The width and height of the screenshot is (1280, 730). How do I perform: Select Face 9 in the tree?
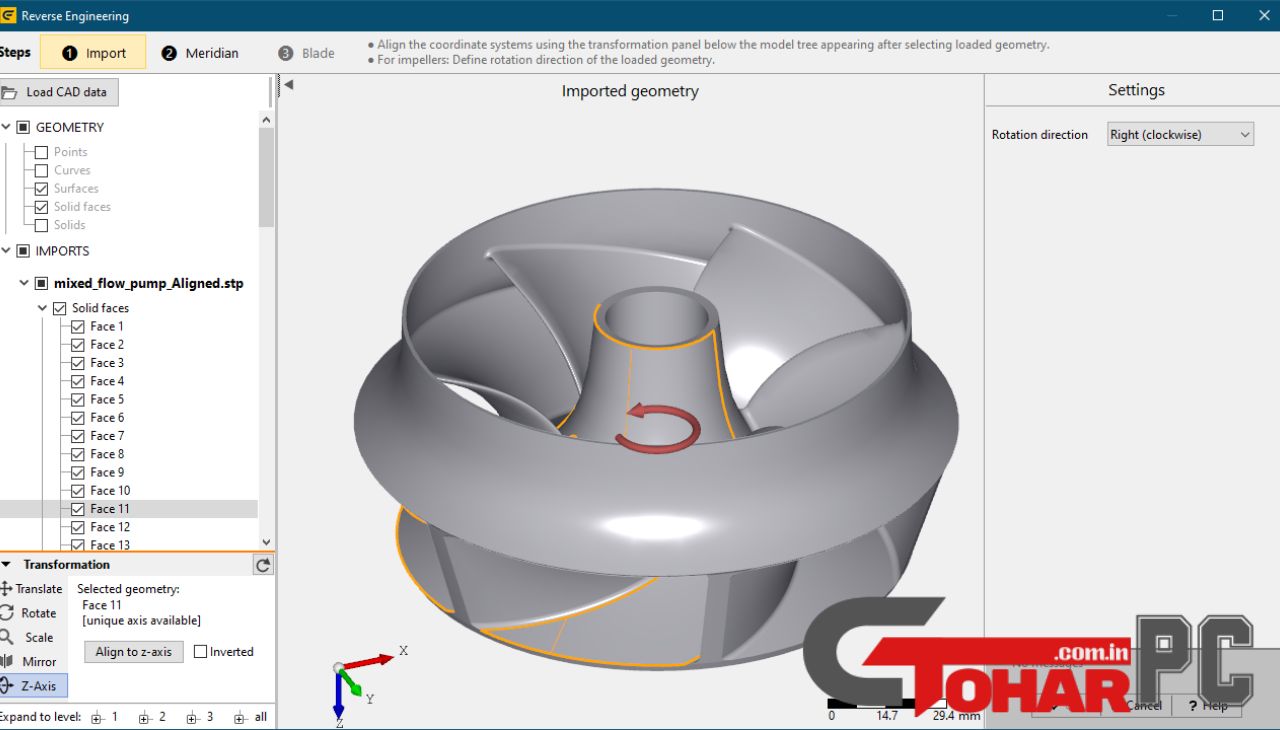coord(107,472)
